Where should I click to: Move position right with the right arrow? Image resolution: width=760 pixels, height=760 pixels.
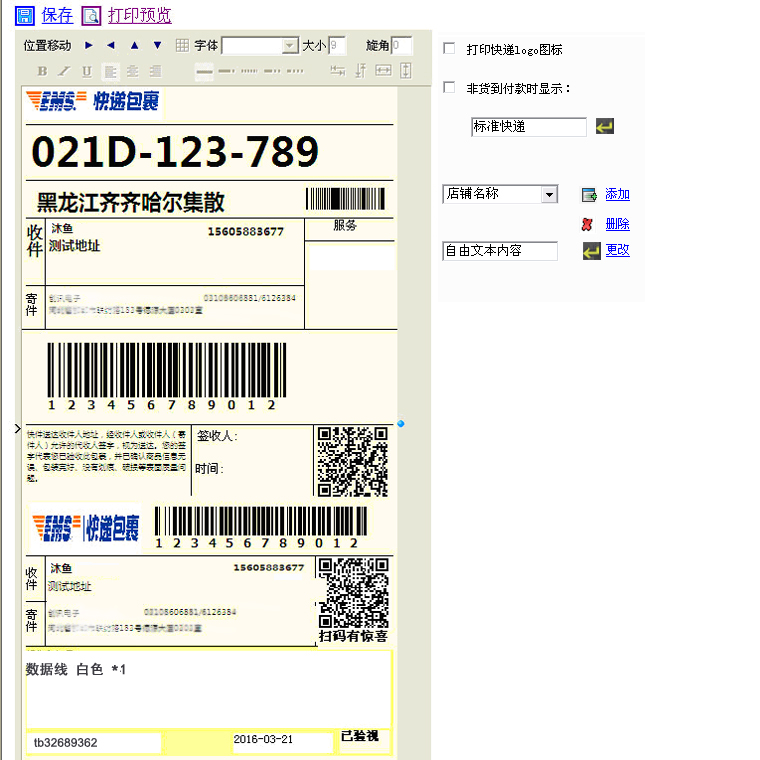tap(89, 45)
